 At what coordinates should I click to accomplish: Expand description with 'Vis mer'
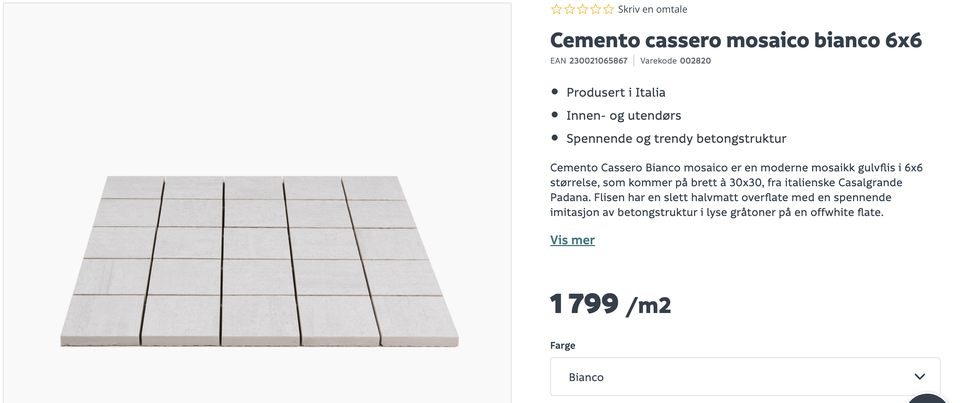572,240
